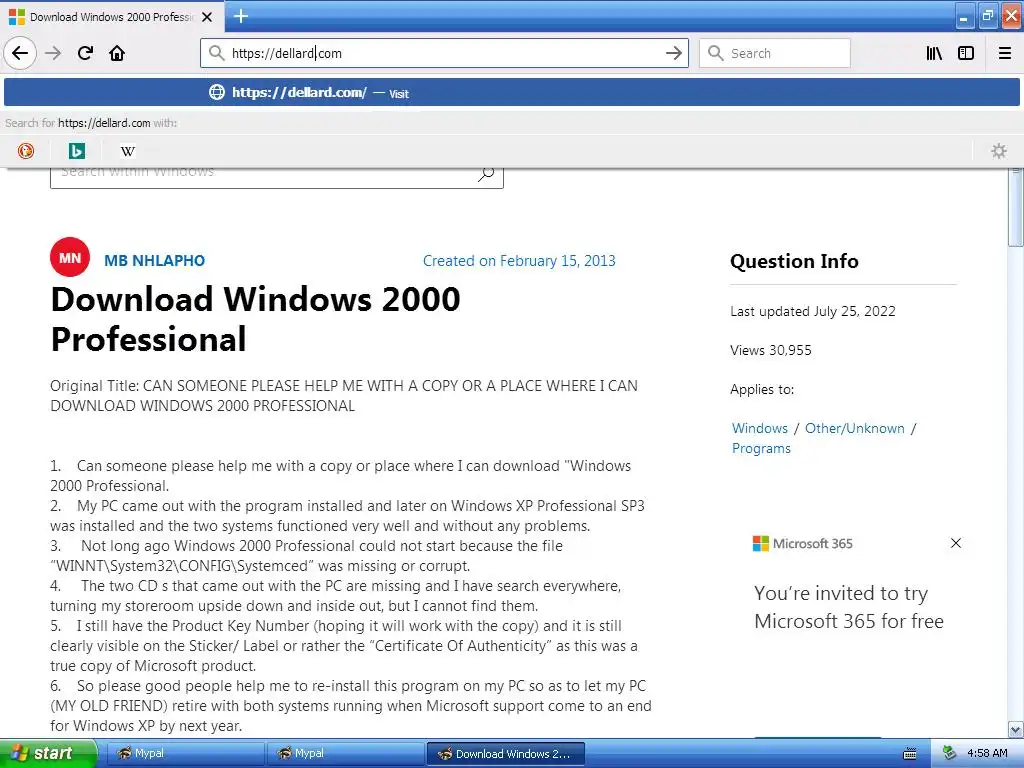
Task: Open the Other/Unknown category link
Action: (x=854, y=428)
